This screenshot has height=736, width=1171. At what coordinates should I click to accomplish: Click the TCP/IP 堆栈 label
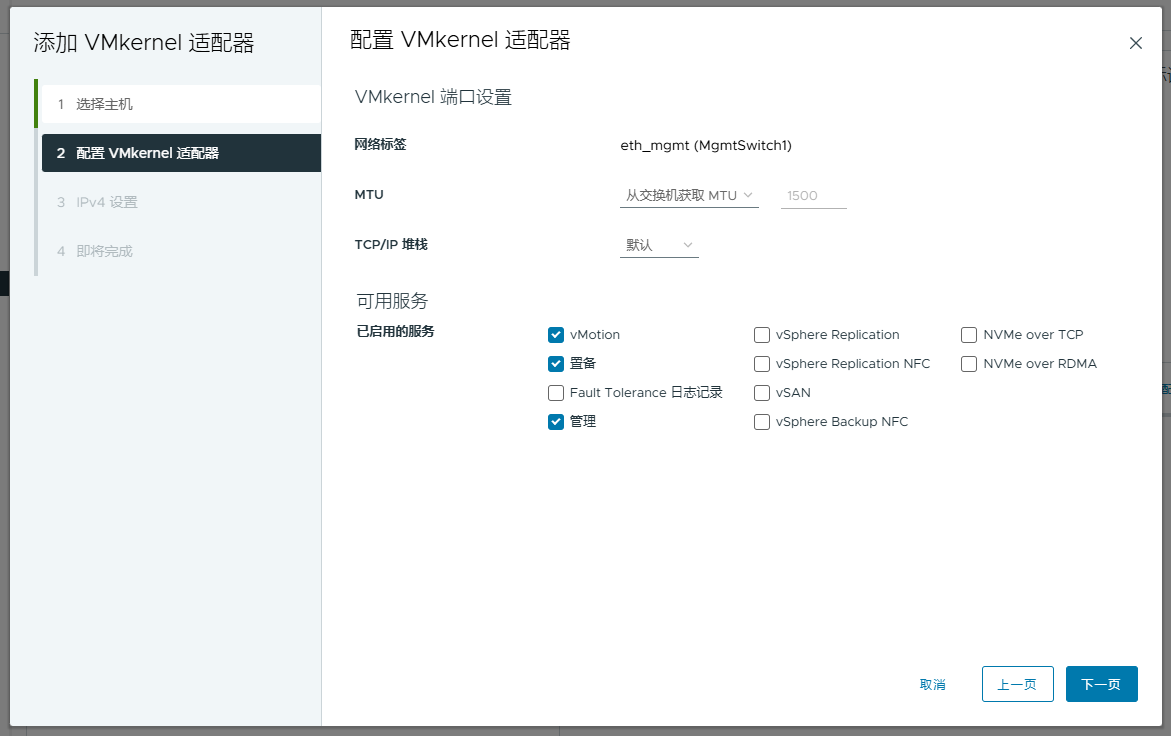click(x=391, y=244)
